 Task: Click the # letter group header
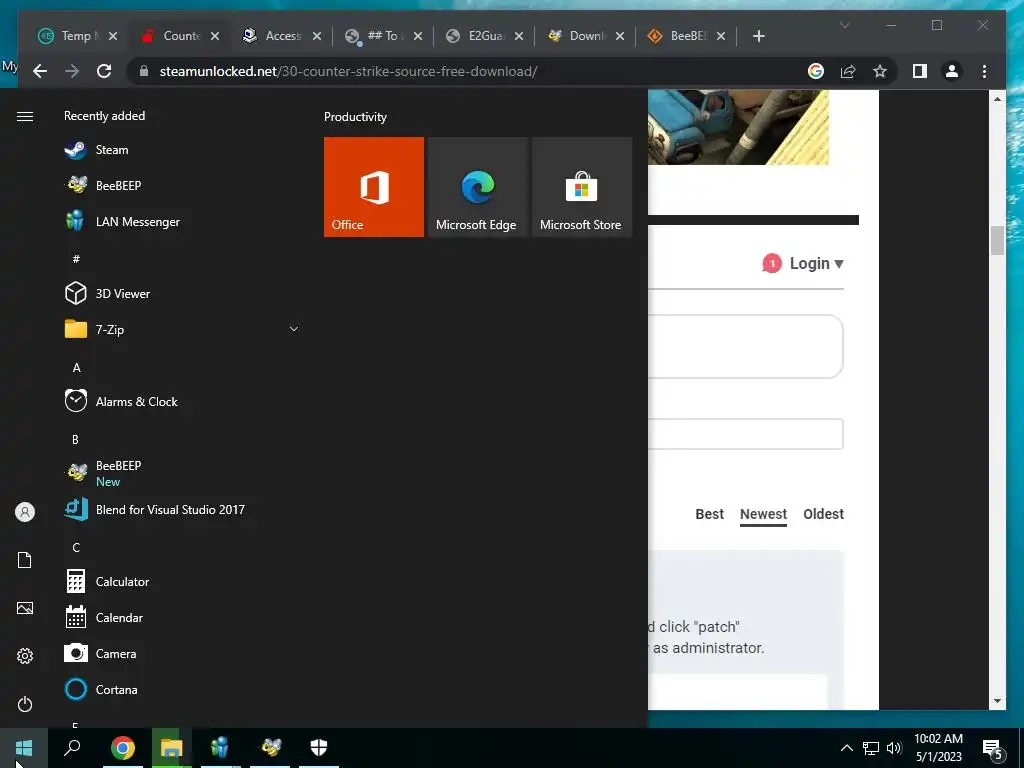click(x=76, y=259)
